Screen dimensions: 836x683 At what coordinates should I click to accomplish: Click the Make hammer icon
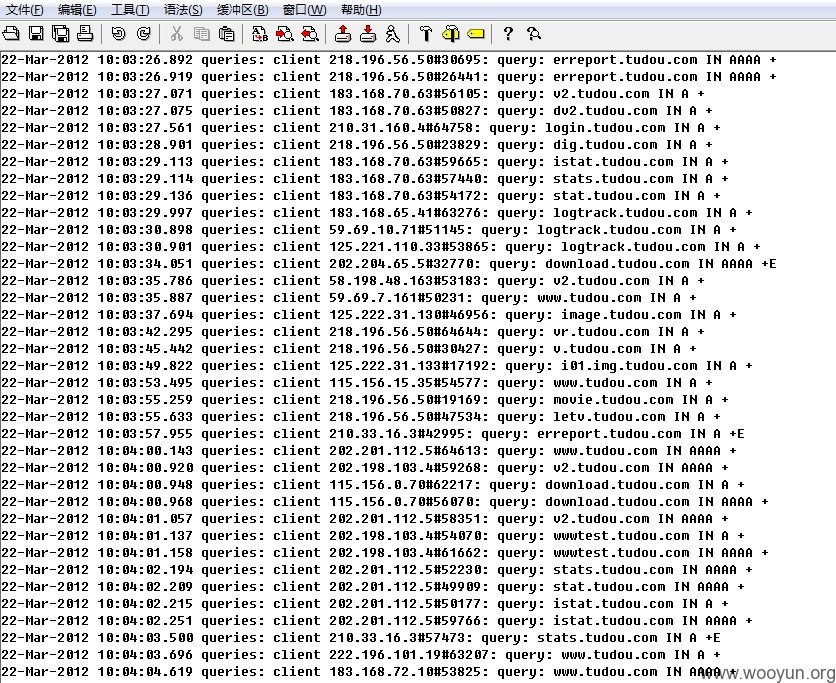[426, 34]
